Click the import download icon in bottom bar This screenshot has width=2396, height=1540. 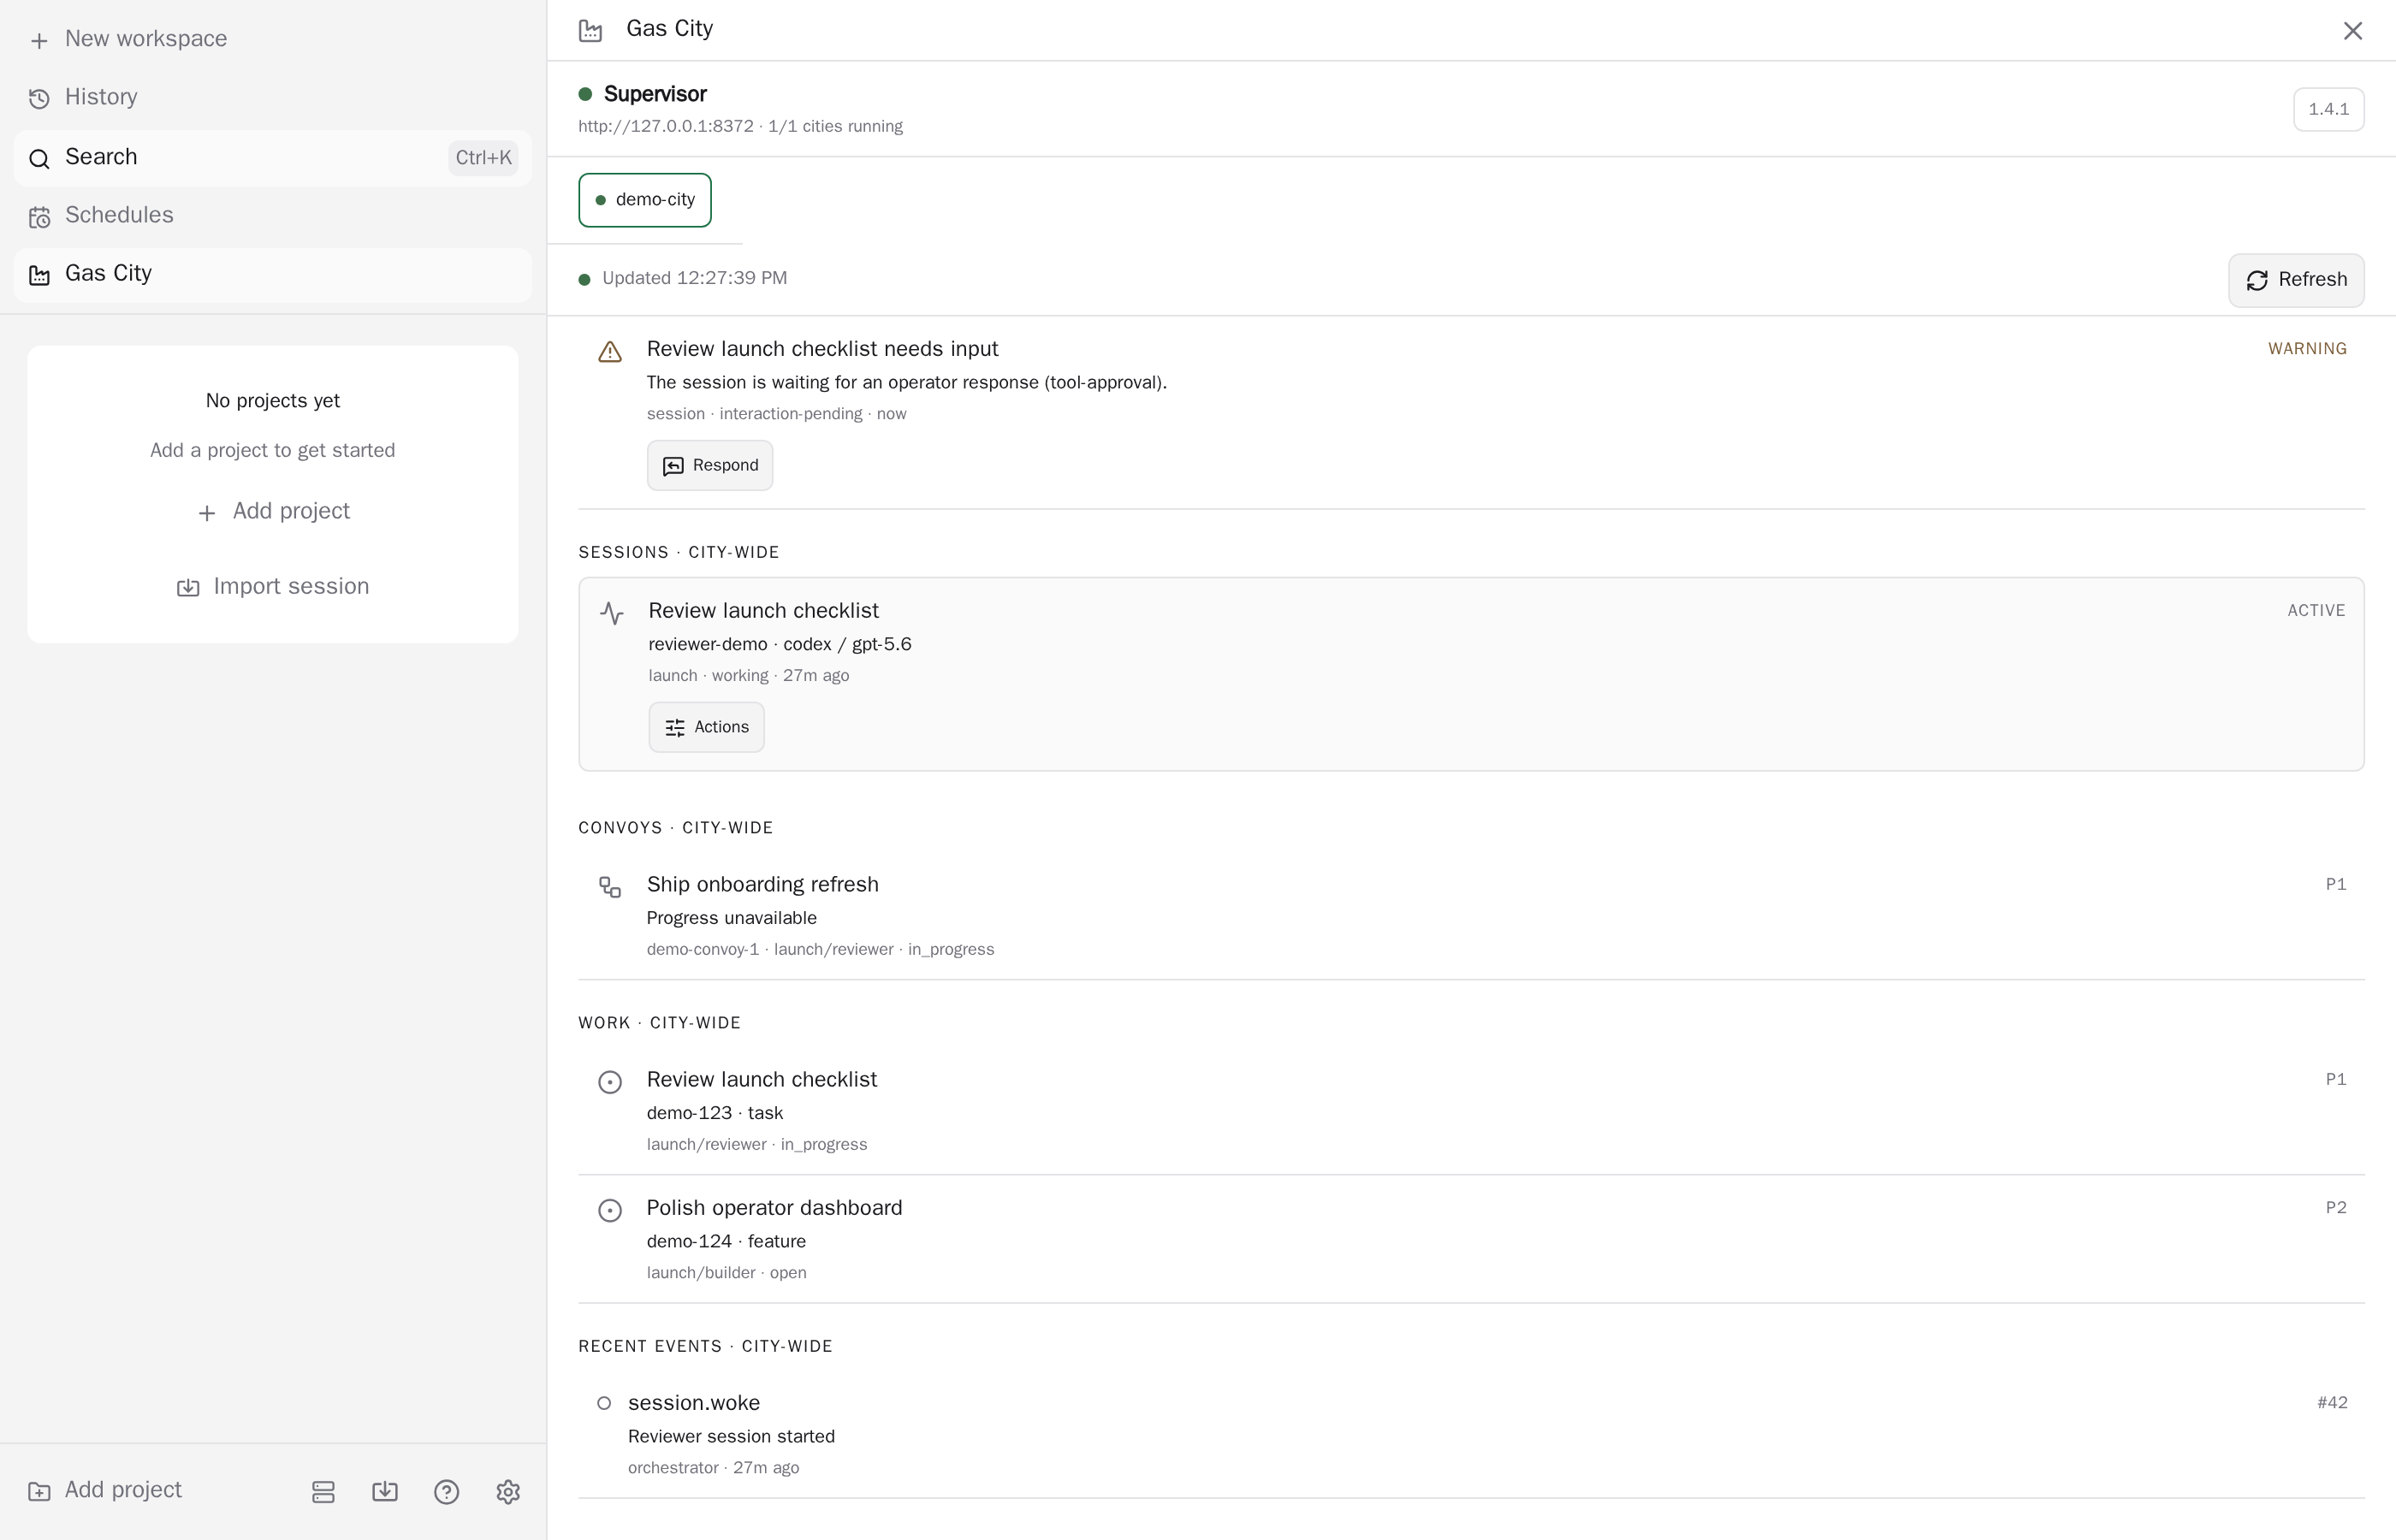pos(385,1491)
